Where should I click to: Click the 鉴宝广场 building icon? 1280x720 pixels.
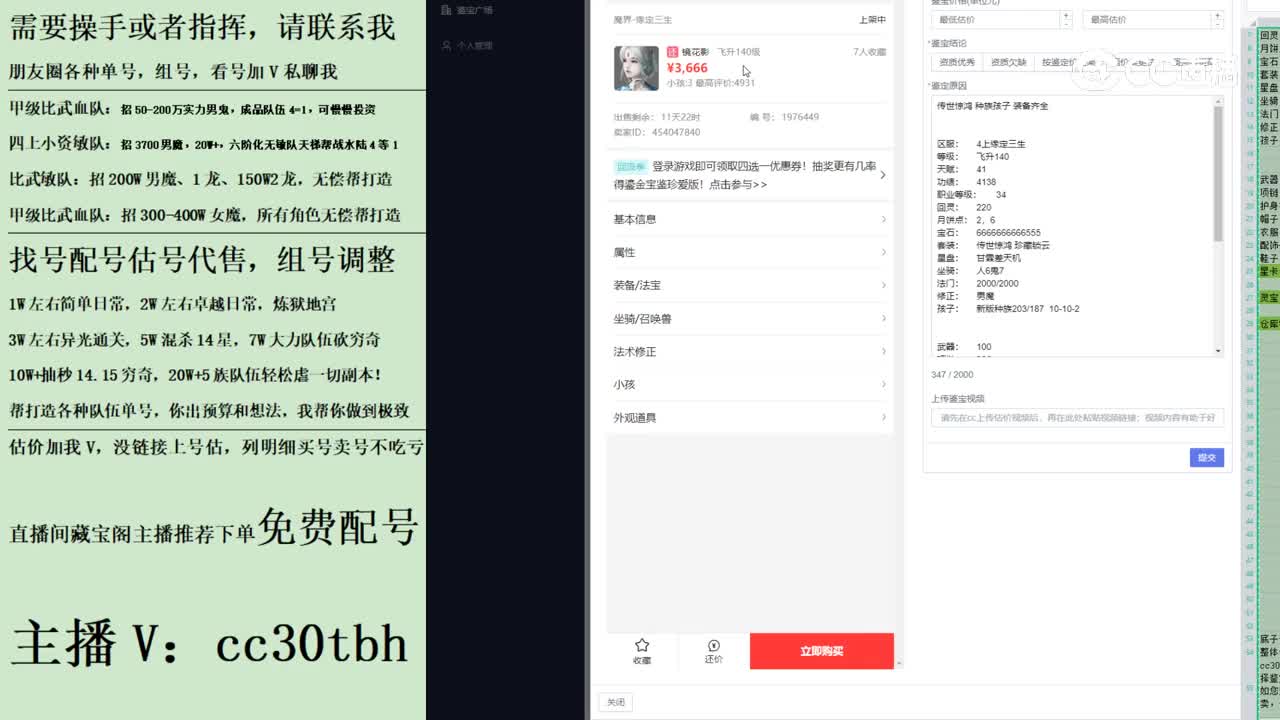(447, 10)
